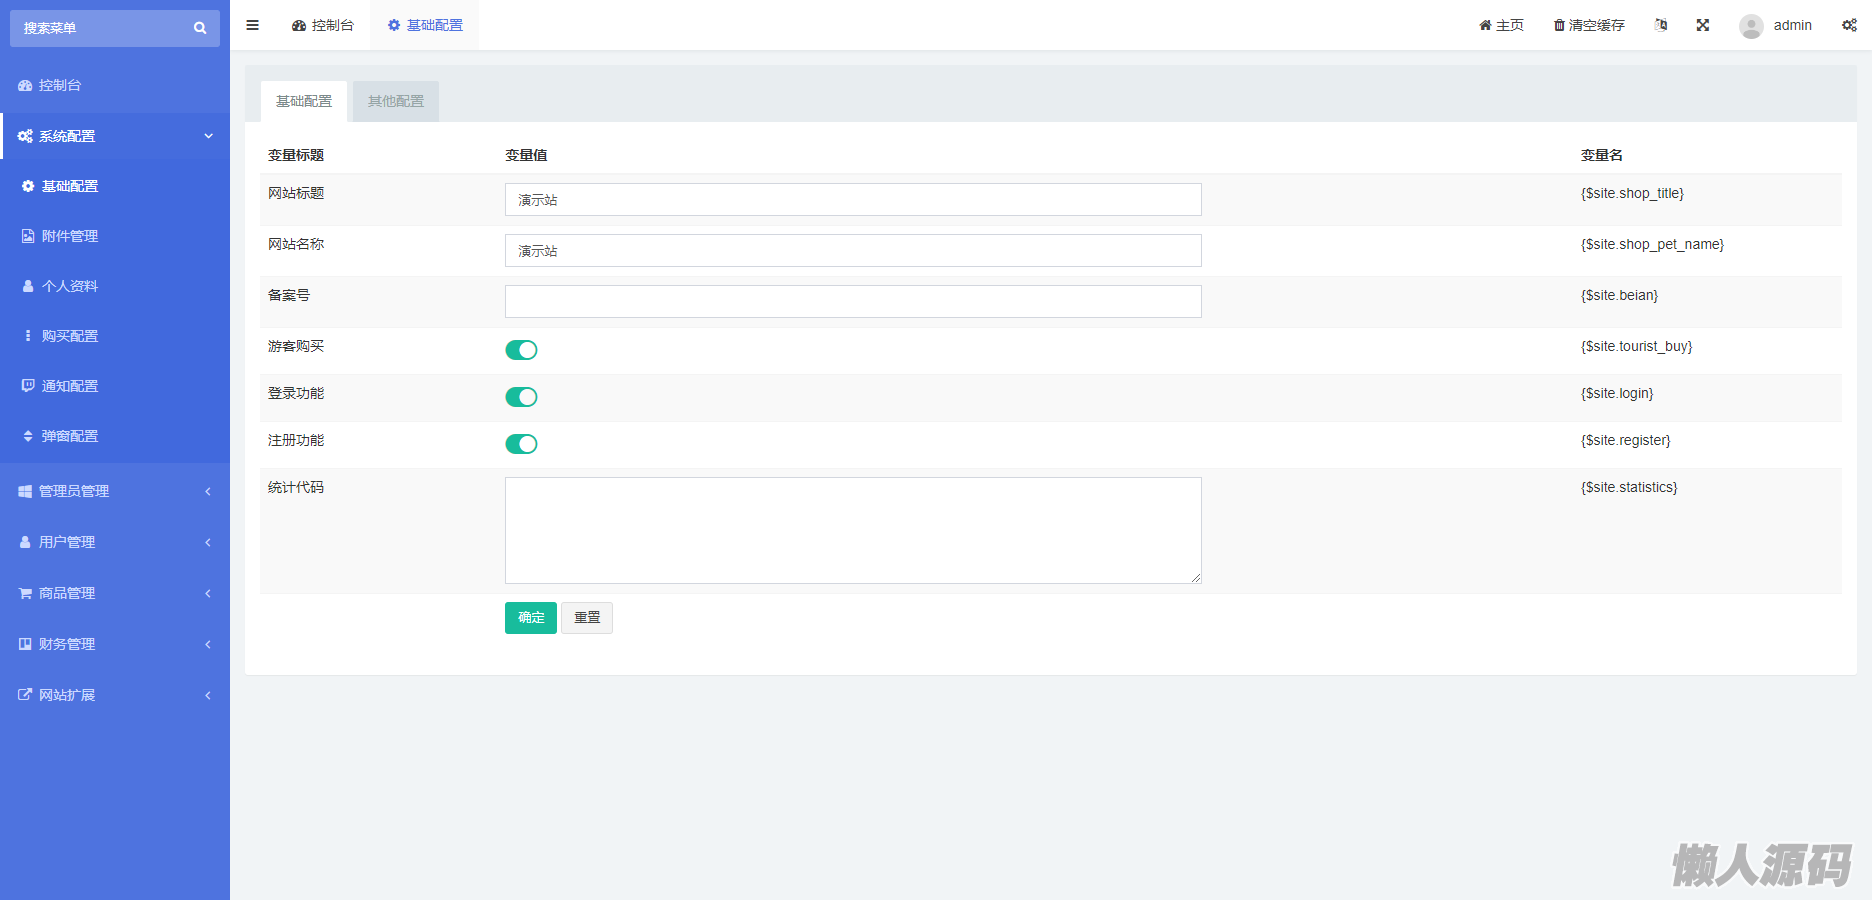1872x900 pixels.
Task: Click the 主页 link in header
Action: (x=1501, y=25)
